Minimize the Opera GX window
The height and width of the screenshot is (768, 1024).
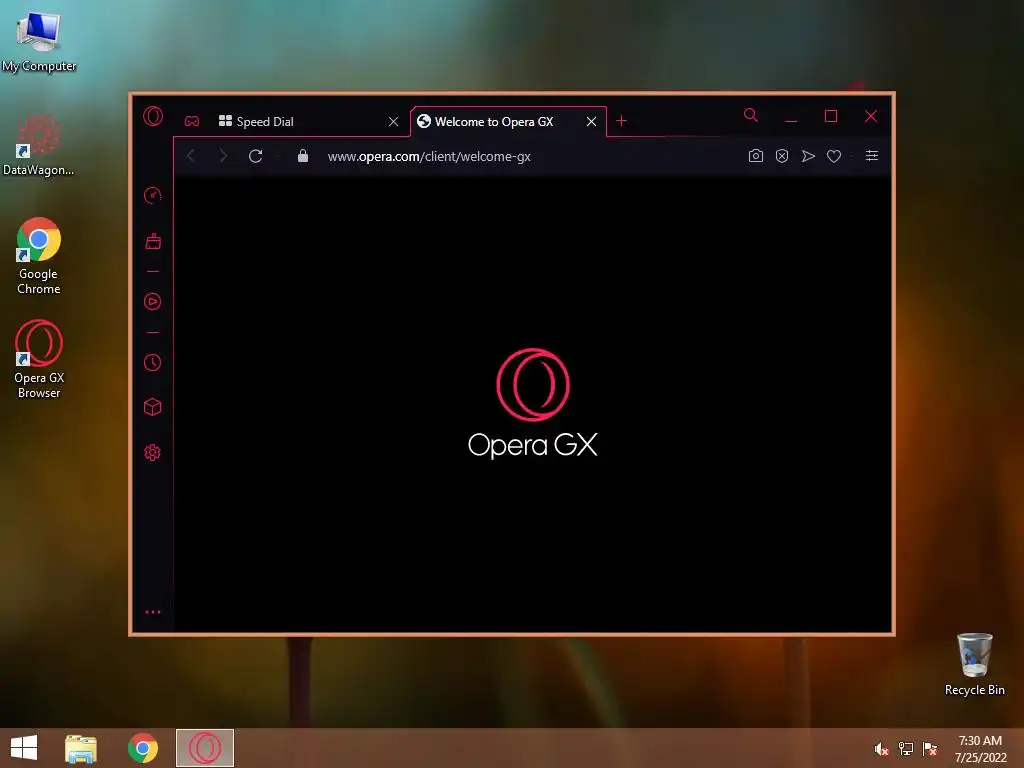coord(791,118)
